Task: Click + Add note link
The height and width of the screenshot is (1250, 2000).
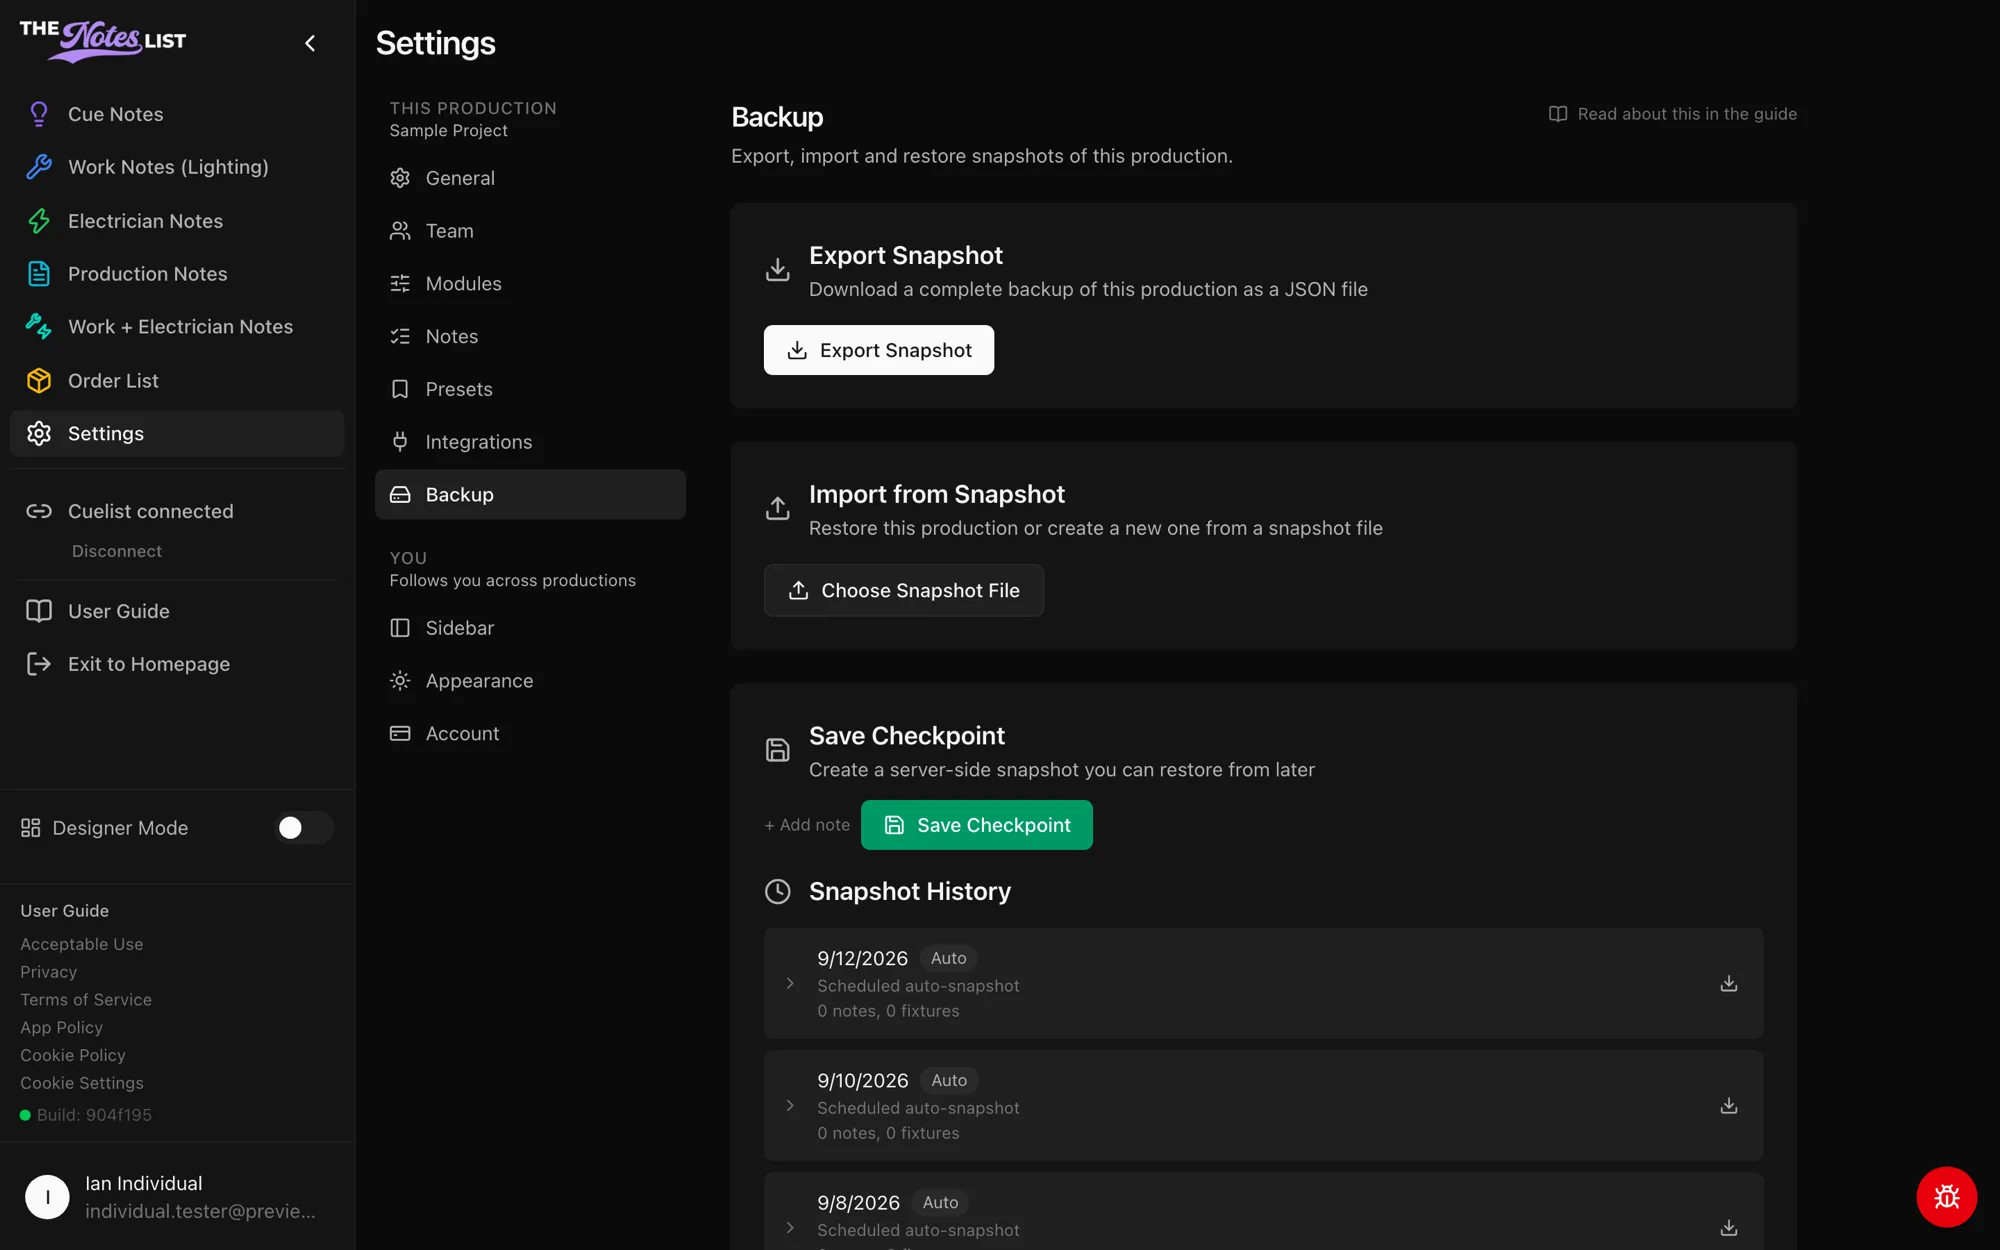Action: pos(807,825)
